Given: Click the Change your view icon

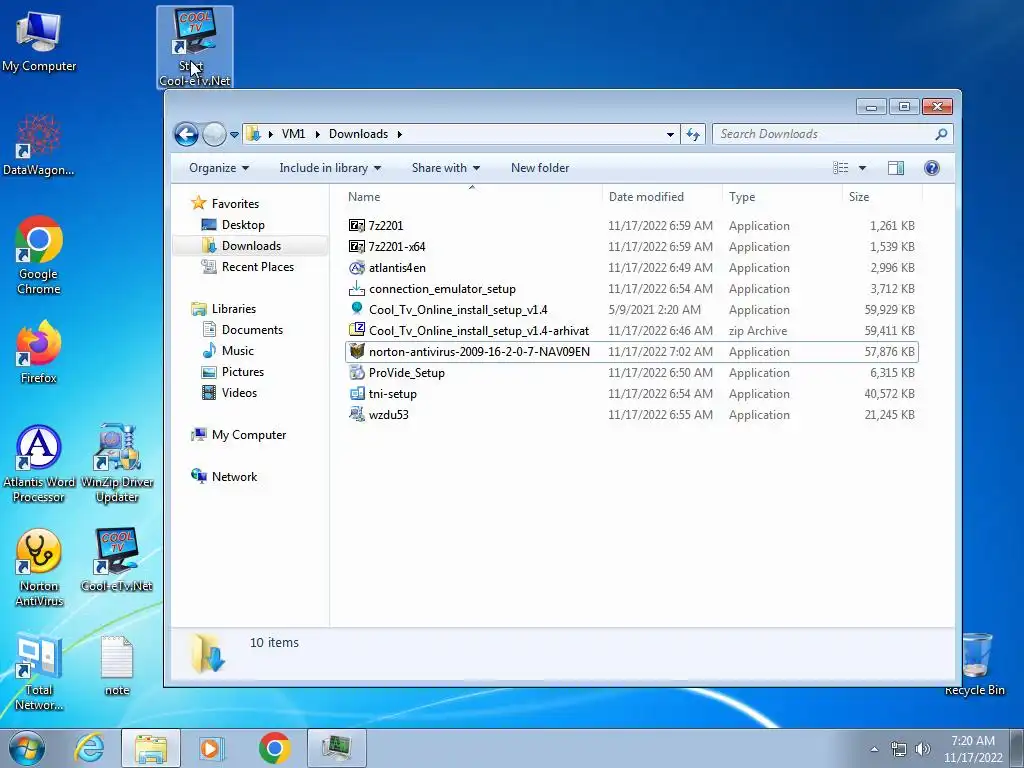Looking at the screenshot, I should click(x=840, y=168).
